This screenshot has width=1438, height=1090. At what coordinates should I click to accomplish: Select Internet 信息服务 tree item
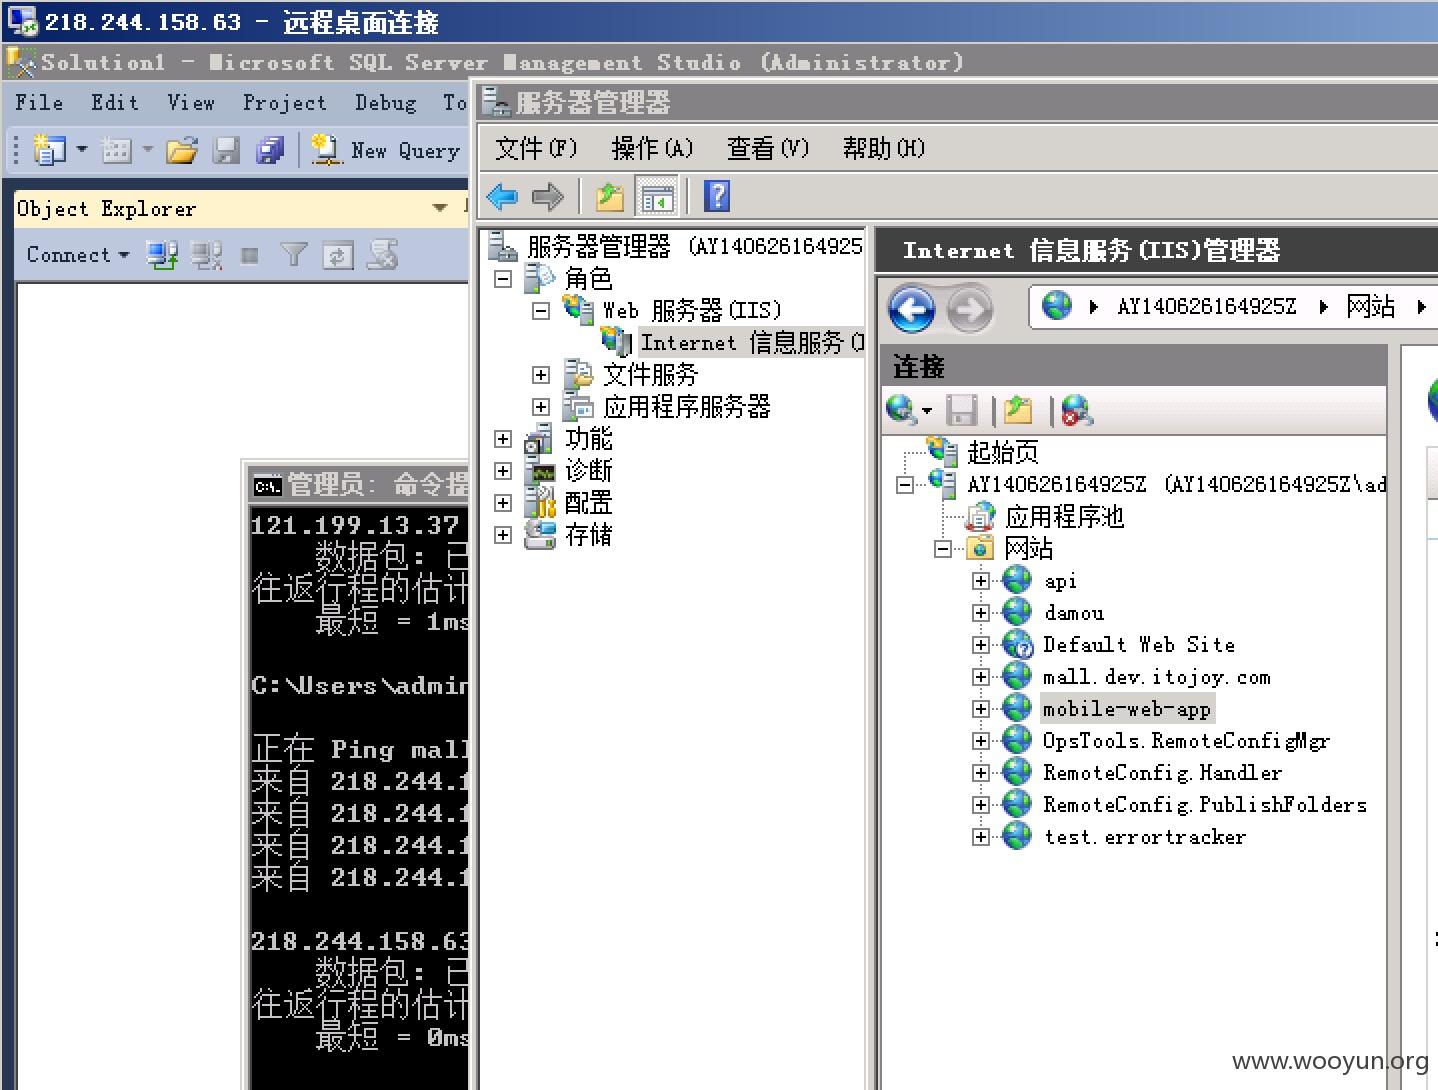[x=752, y=343]
